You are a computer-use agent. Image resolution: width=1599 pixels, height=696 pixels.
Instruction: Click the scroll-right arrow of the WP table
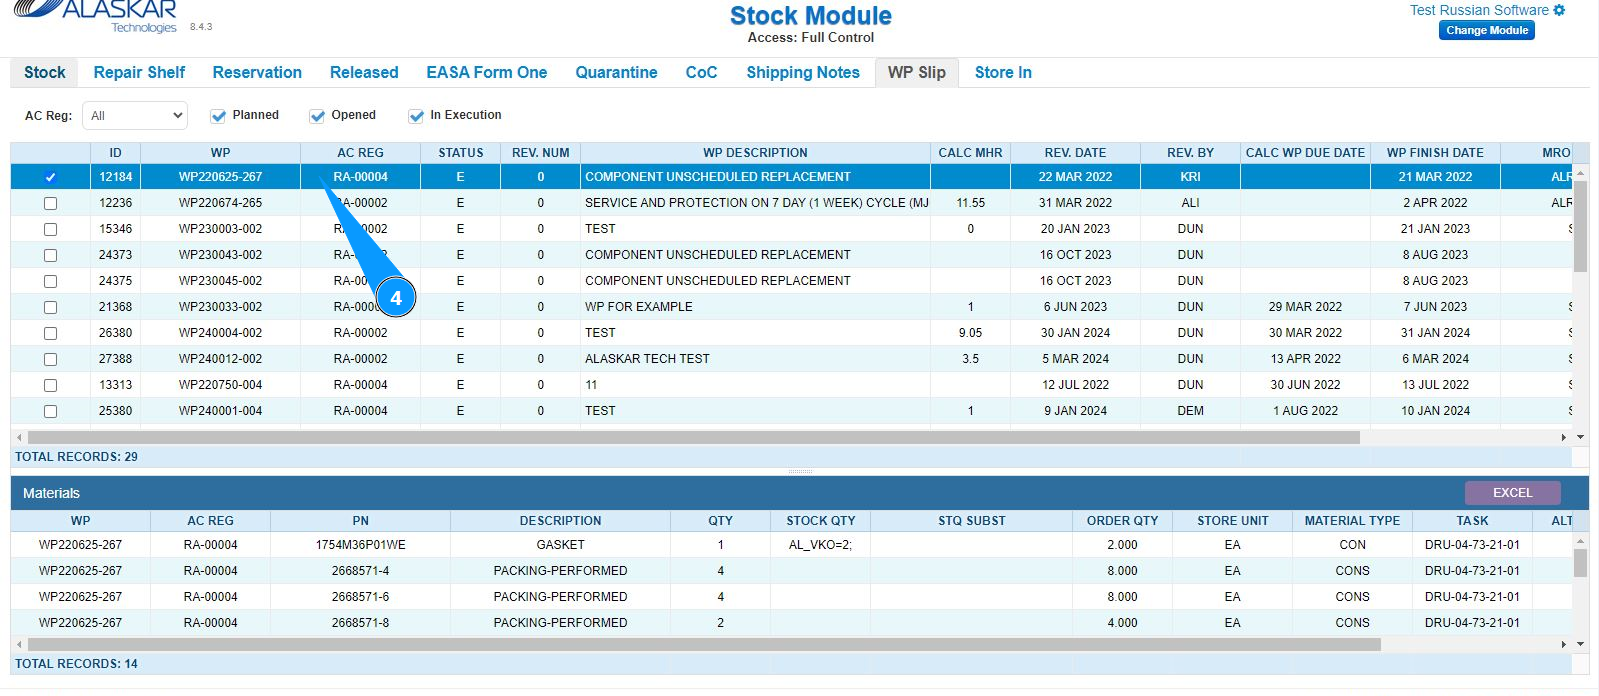point(1563,437)
